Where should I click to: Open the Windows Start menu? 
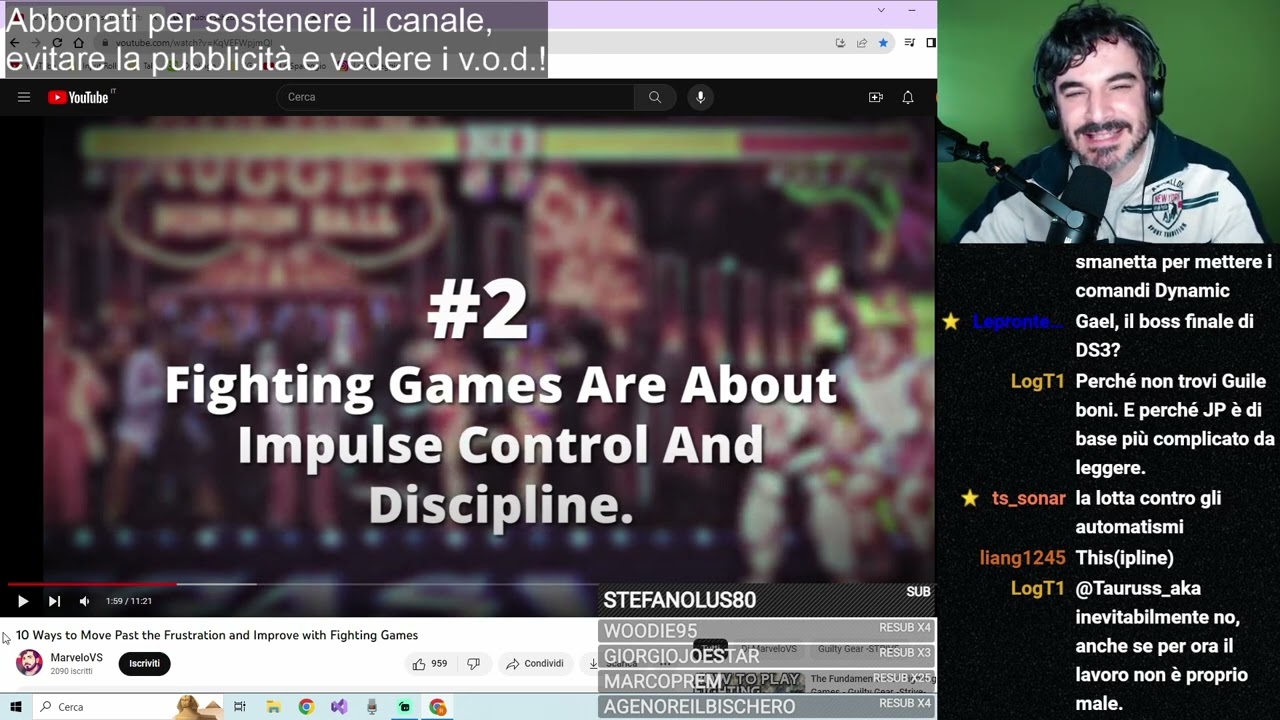[x=16, y=707]
